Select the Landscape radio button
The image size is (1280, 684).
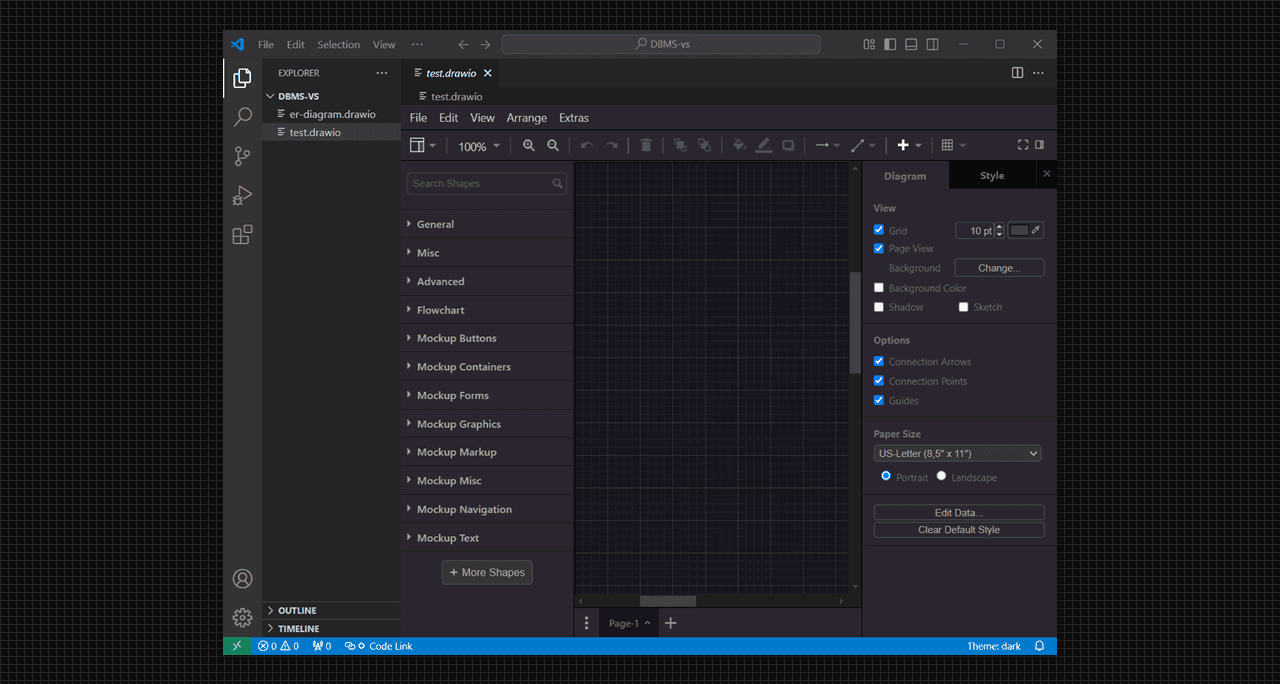click(941, 476)
